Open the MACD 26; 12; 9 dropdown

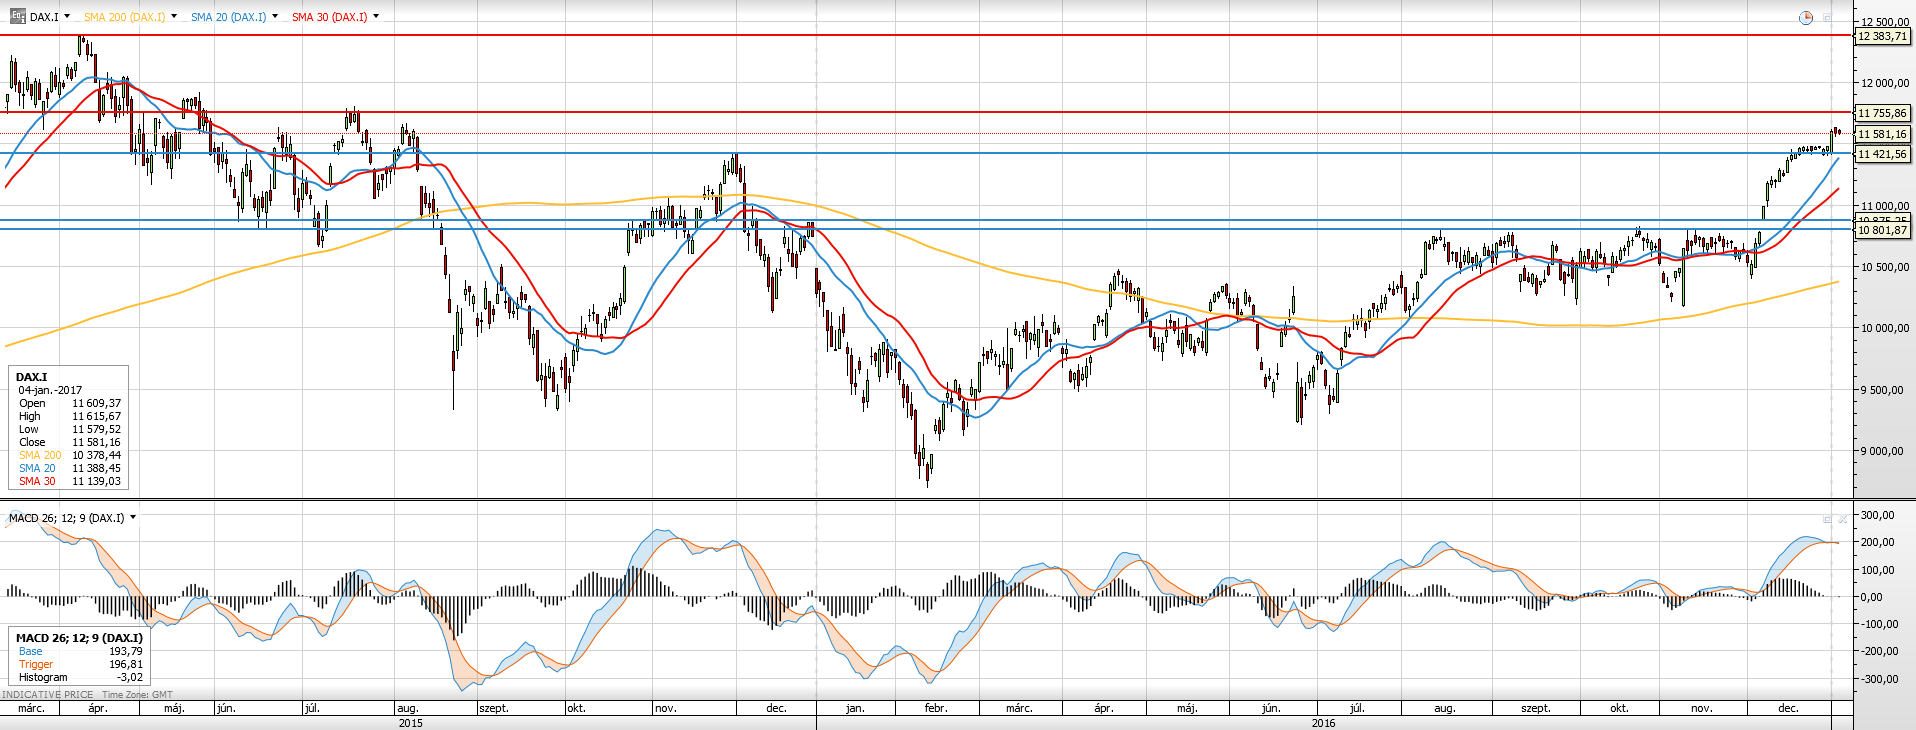[x=133, y=518]
